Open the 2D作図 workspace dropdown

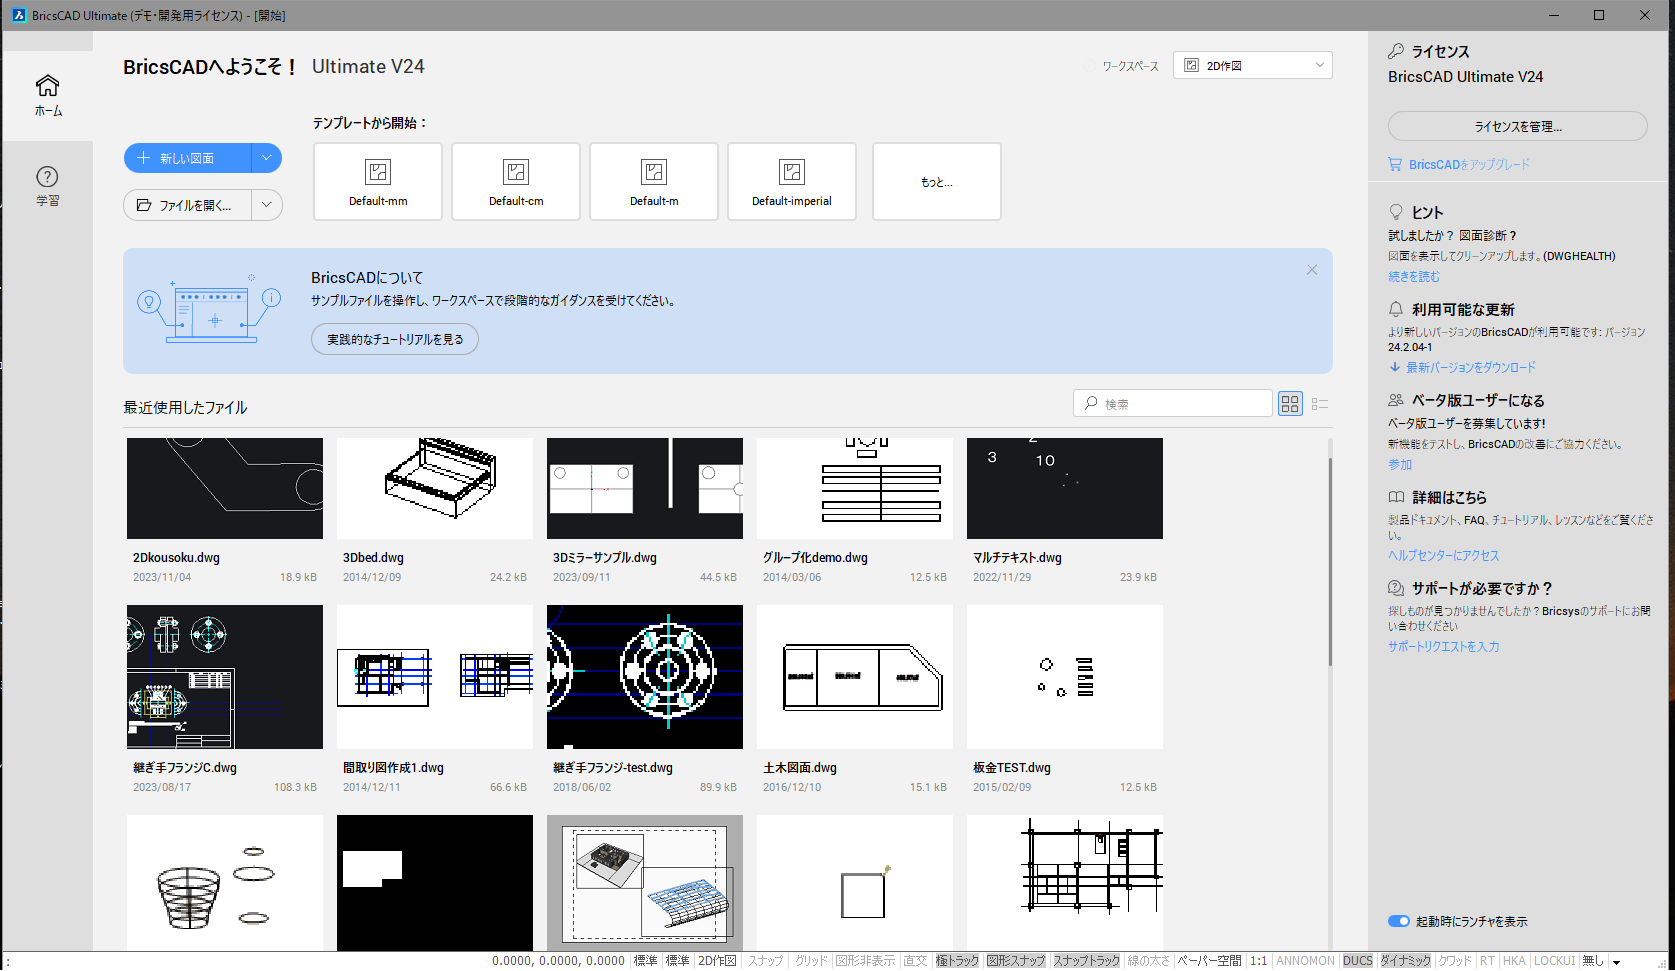click(x=1253, y=66)
